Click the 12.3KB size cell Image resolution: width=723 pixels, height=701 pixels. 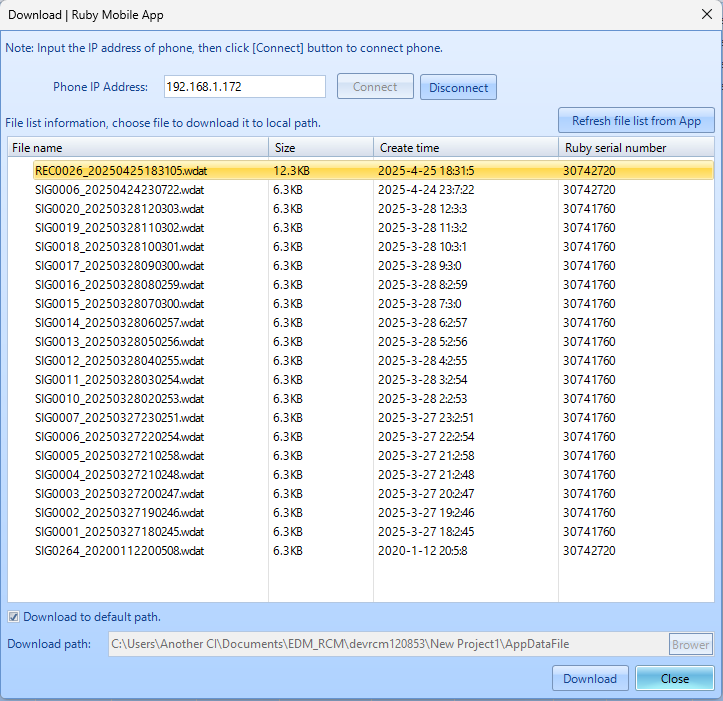pos(291,171)
